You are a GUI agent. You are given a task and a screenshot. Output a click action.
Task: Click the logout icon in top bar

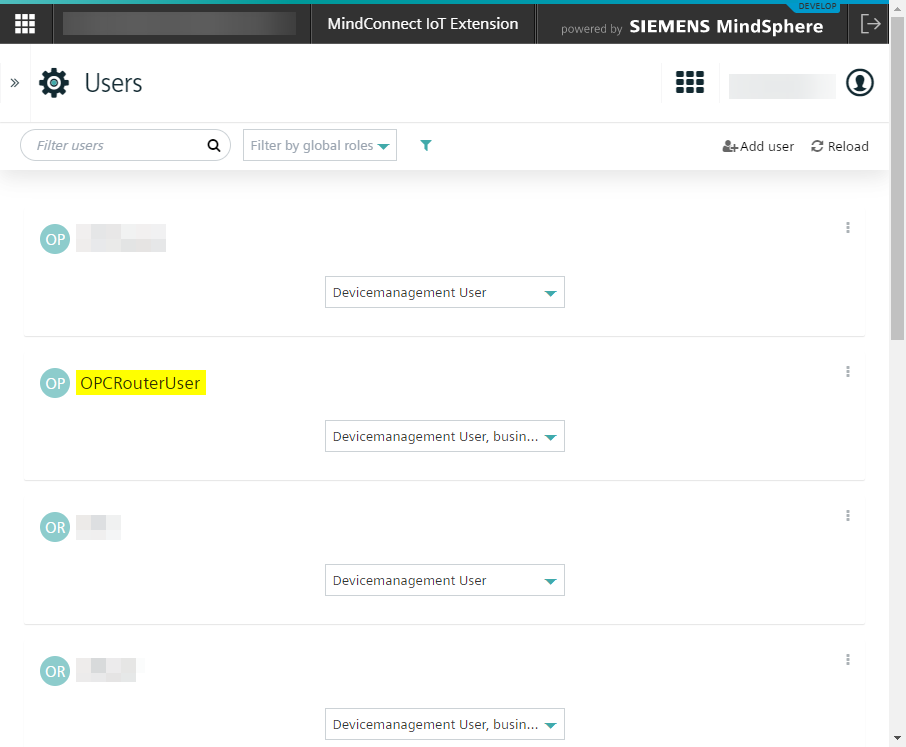[x=870, y=24]
